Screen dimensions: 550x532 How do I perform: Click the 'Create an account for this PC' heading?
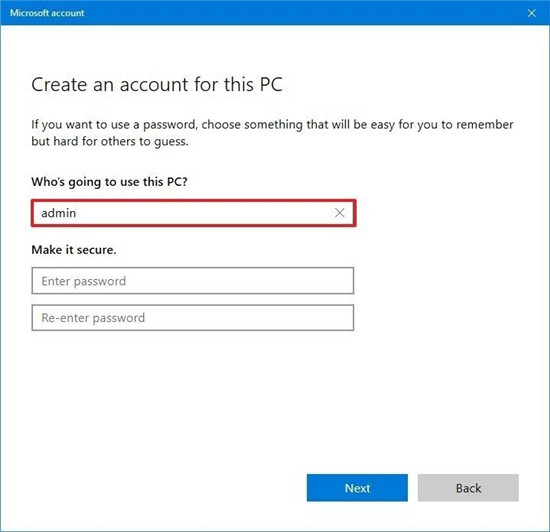tap(157, 85)
